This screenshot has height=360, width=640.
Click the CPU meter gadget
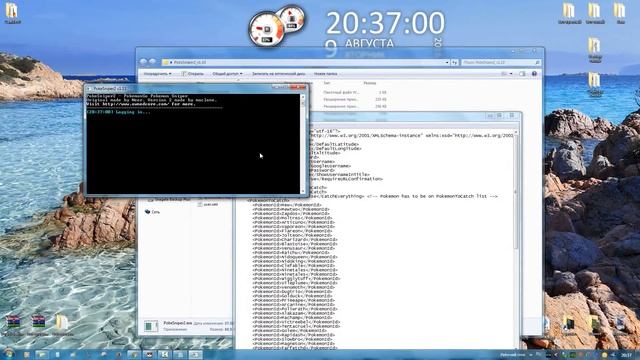(x=266, y=29)
